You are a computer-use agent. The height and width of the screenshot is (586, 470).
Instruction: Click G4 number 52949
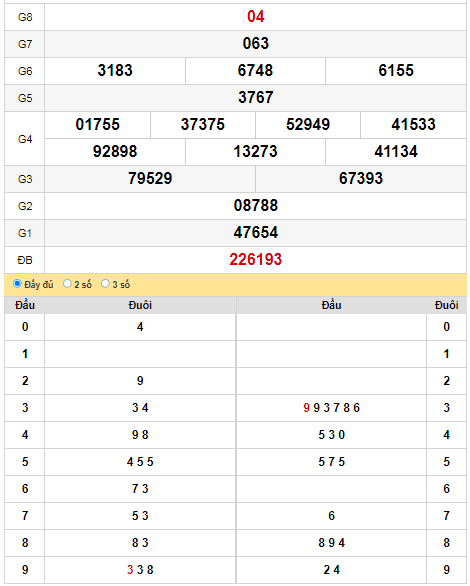point(308,124)
